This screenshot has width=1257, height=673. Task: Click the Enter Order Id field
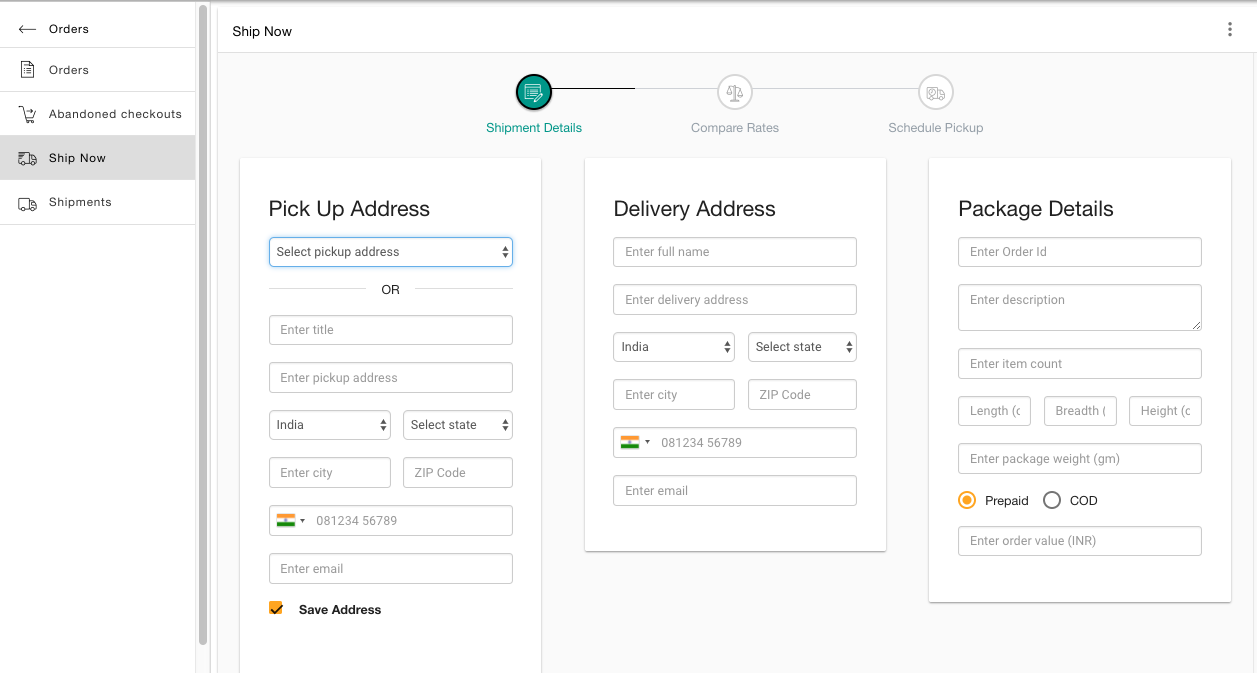(x=1080, y=252)
